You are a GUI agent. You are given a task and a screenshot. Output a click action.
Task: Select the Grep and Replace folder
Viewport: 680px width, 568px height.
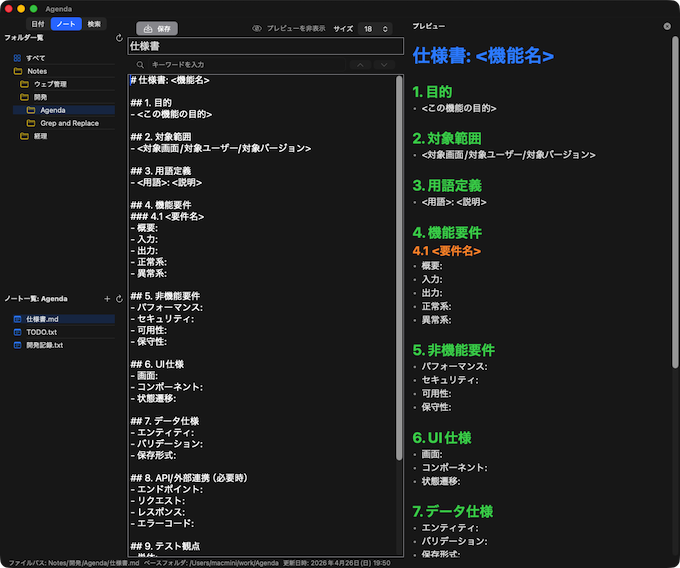(x=68, y=123)
